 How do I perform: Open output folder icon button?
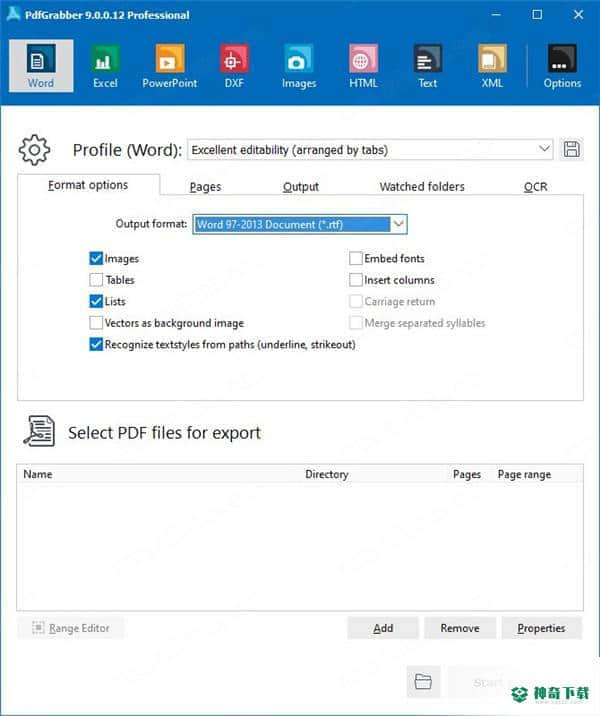coord(423,682)
